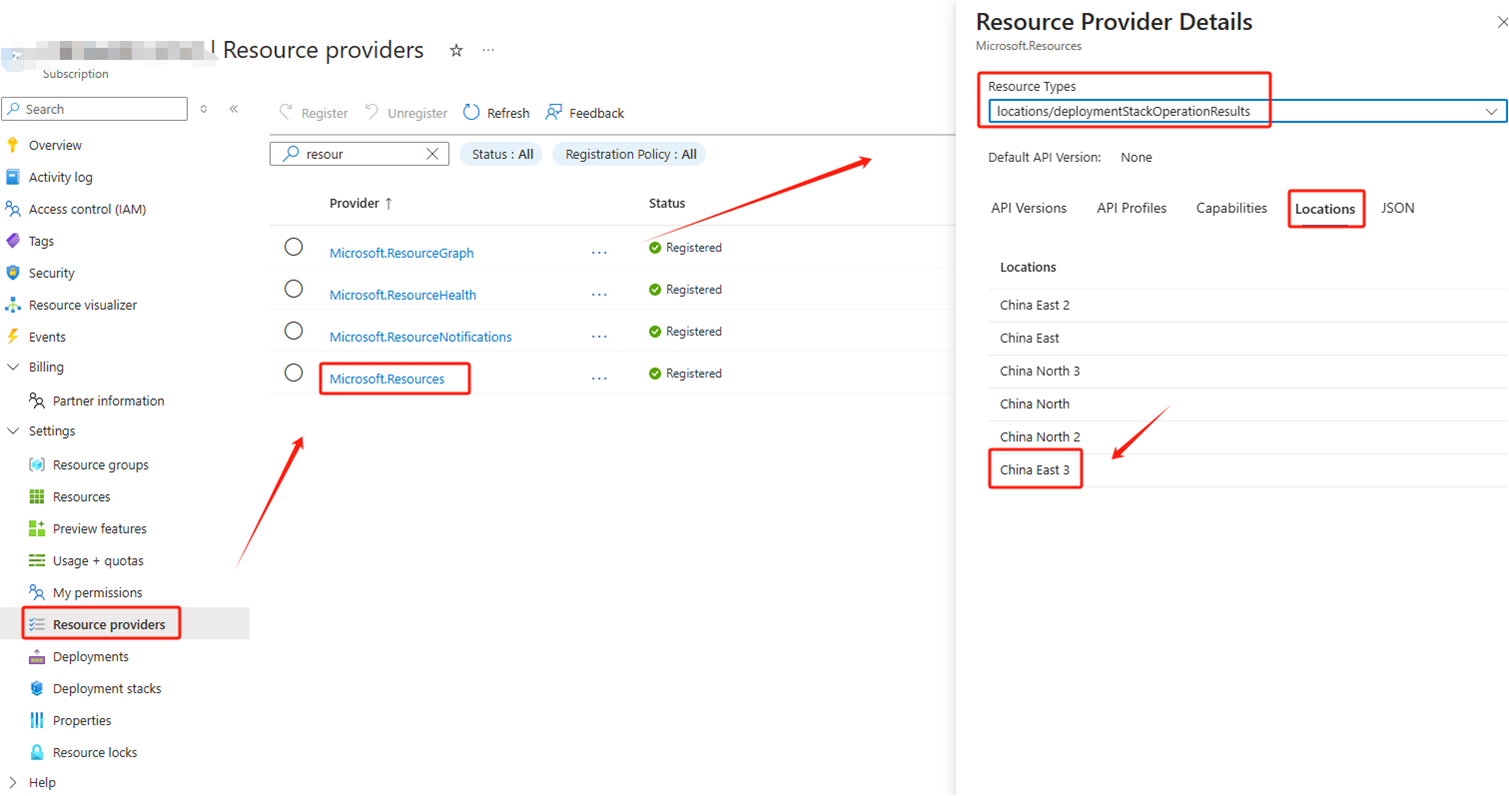
Task: Open Deployments in the sidebar
Action: pos(90,657)
